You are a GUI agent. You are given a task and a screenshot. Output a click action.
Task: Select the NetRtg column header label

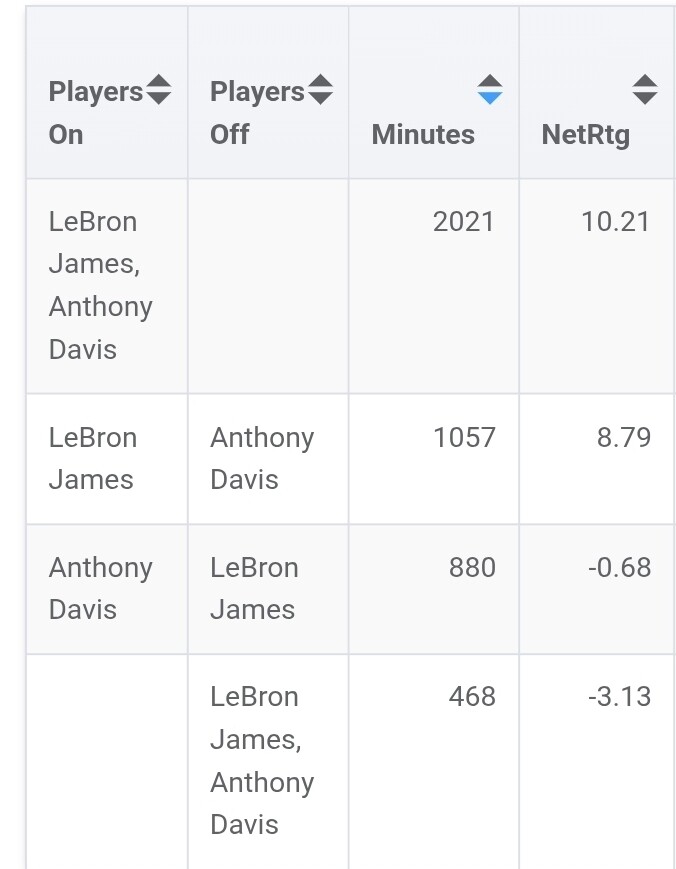pos(586,134)
